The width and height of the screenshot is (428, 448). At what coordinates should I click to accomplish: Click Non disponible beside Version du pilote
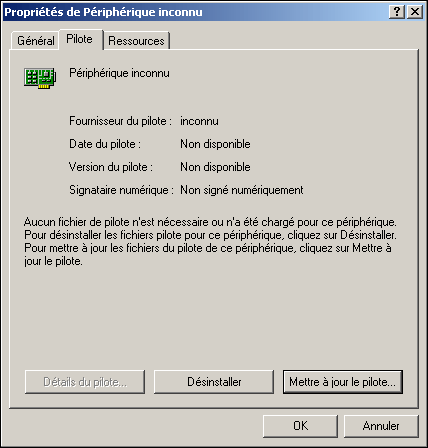pos(215,167)
